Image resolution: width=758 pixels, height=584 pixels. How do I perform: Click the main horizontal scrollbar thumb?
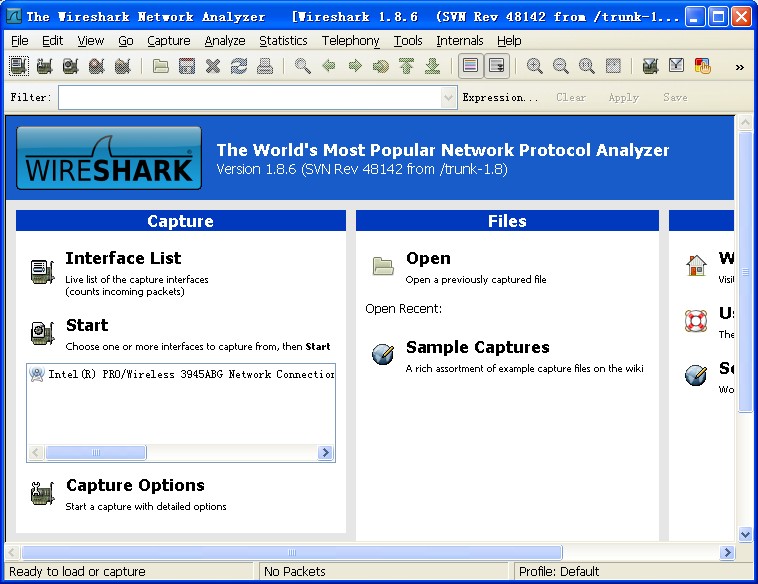coord(292,552)
